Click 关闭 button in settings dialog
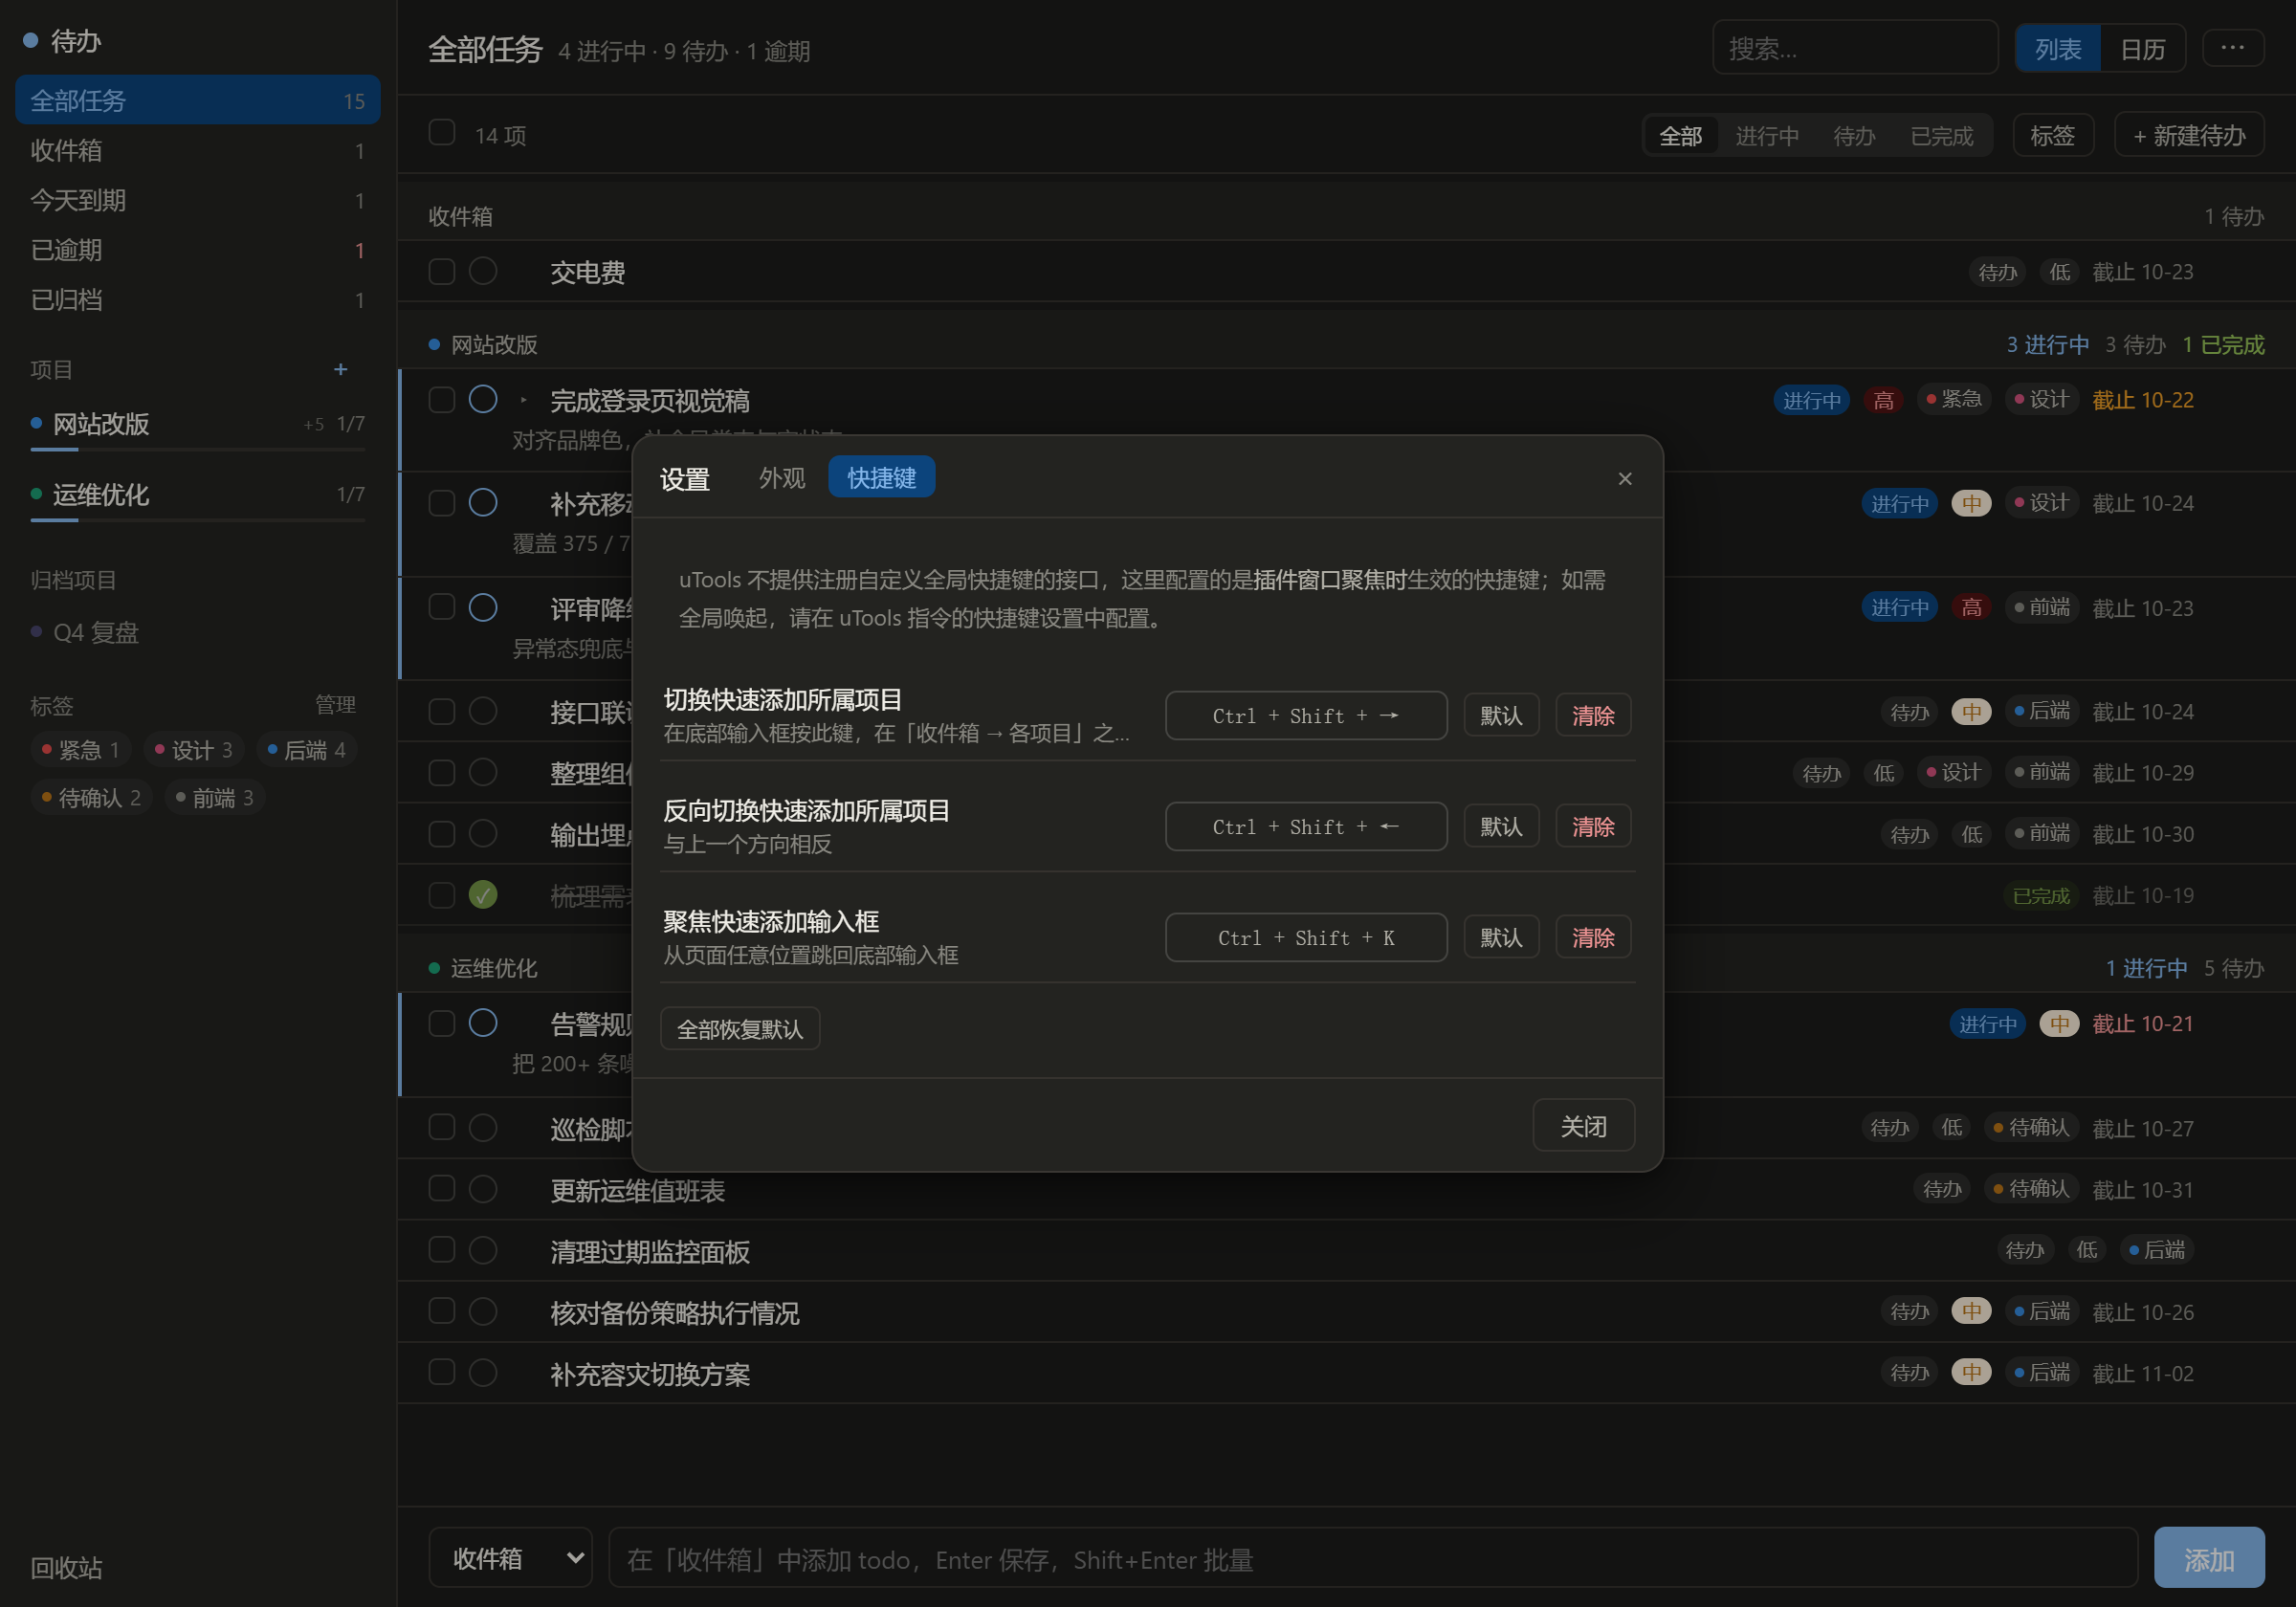This screenshot has height=1607, width=2296. pos(1583,1125)
